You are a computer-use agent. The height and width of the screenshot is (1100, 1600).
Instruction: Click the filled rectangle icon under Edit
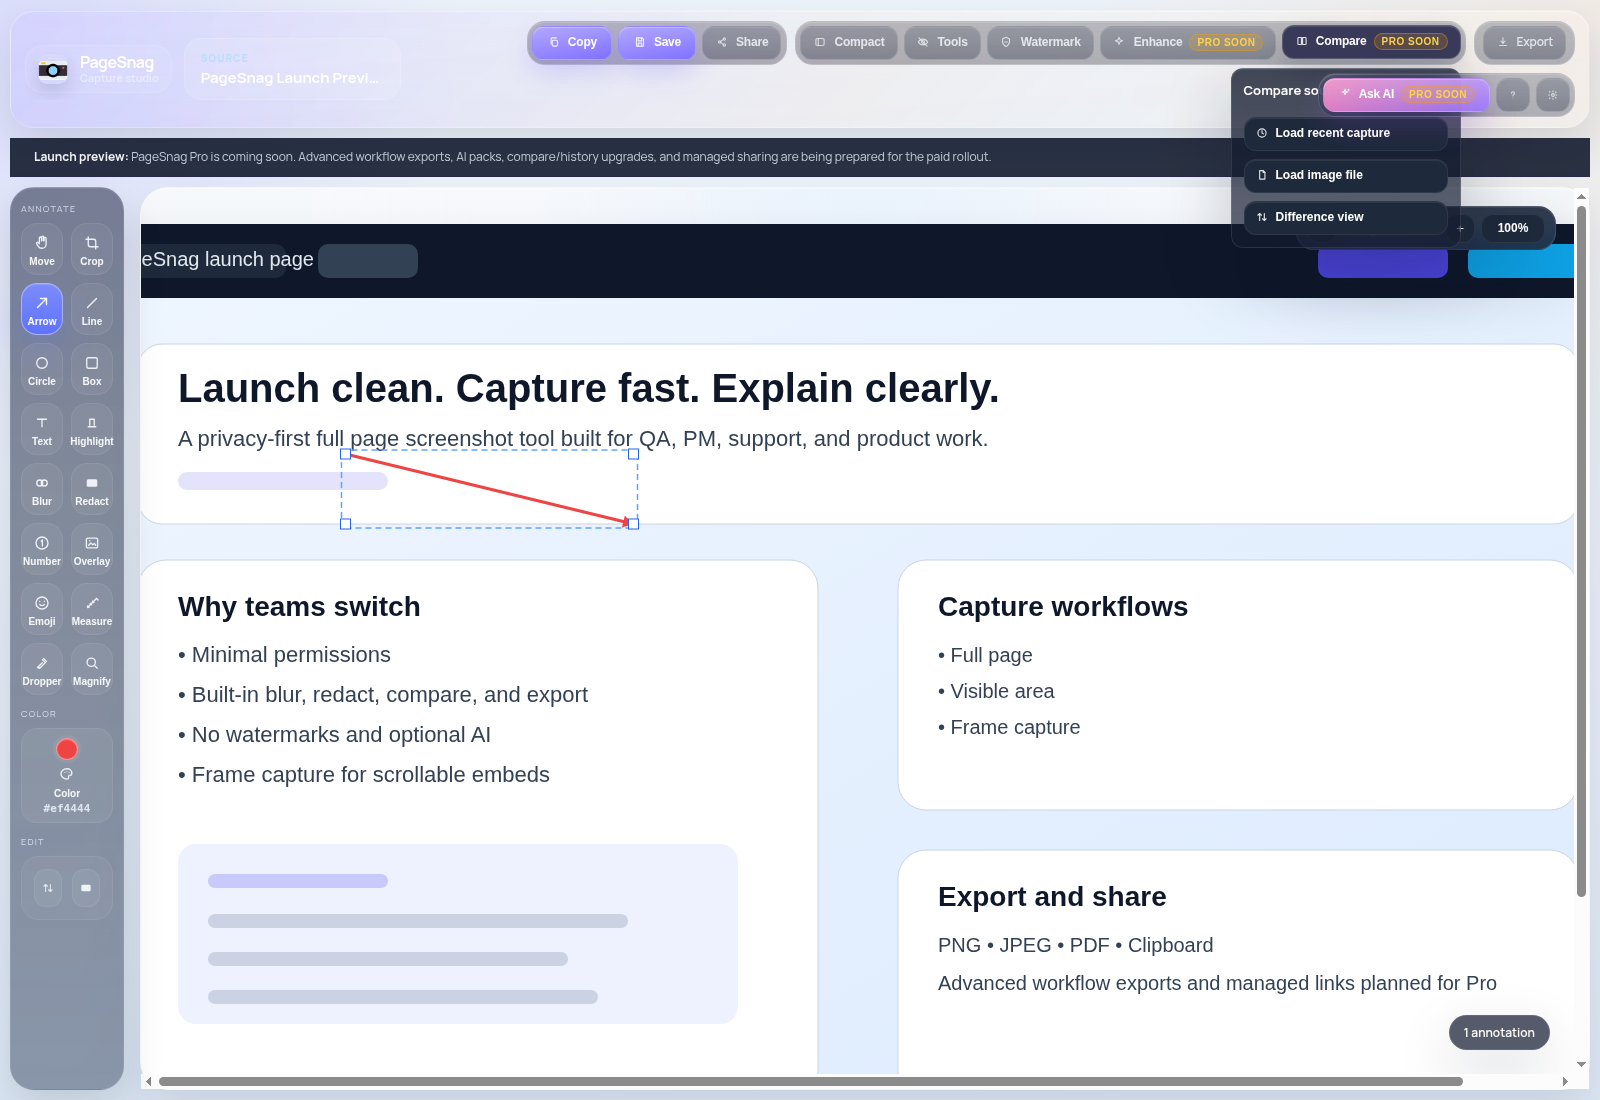86,888
